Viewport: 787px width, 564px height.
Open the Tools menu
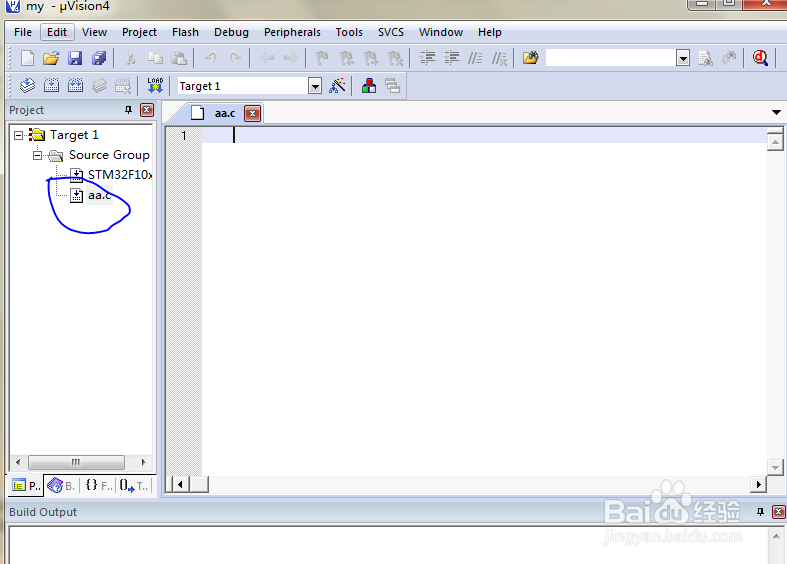pyautogui.click(x=349, y=32)
